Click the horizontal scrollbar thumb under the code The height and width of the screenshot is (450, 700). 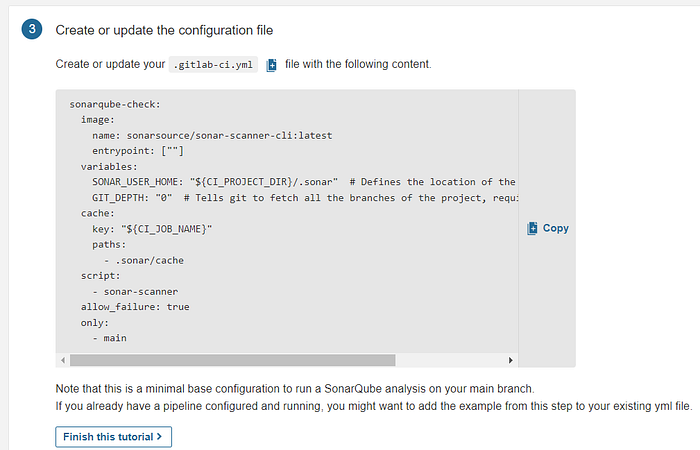(233, 360)
